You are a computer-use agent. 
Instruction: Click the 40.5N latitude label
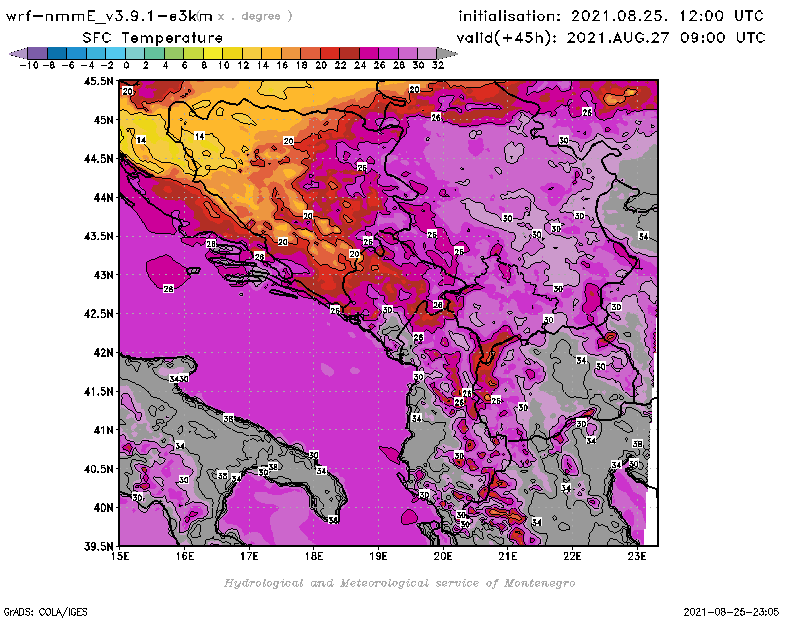(98, 469)
